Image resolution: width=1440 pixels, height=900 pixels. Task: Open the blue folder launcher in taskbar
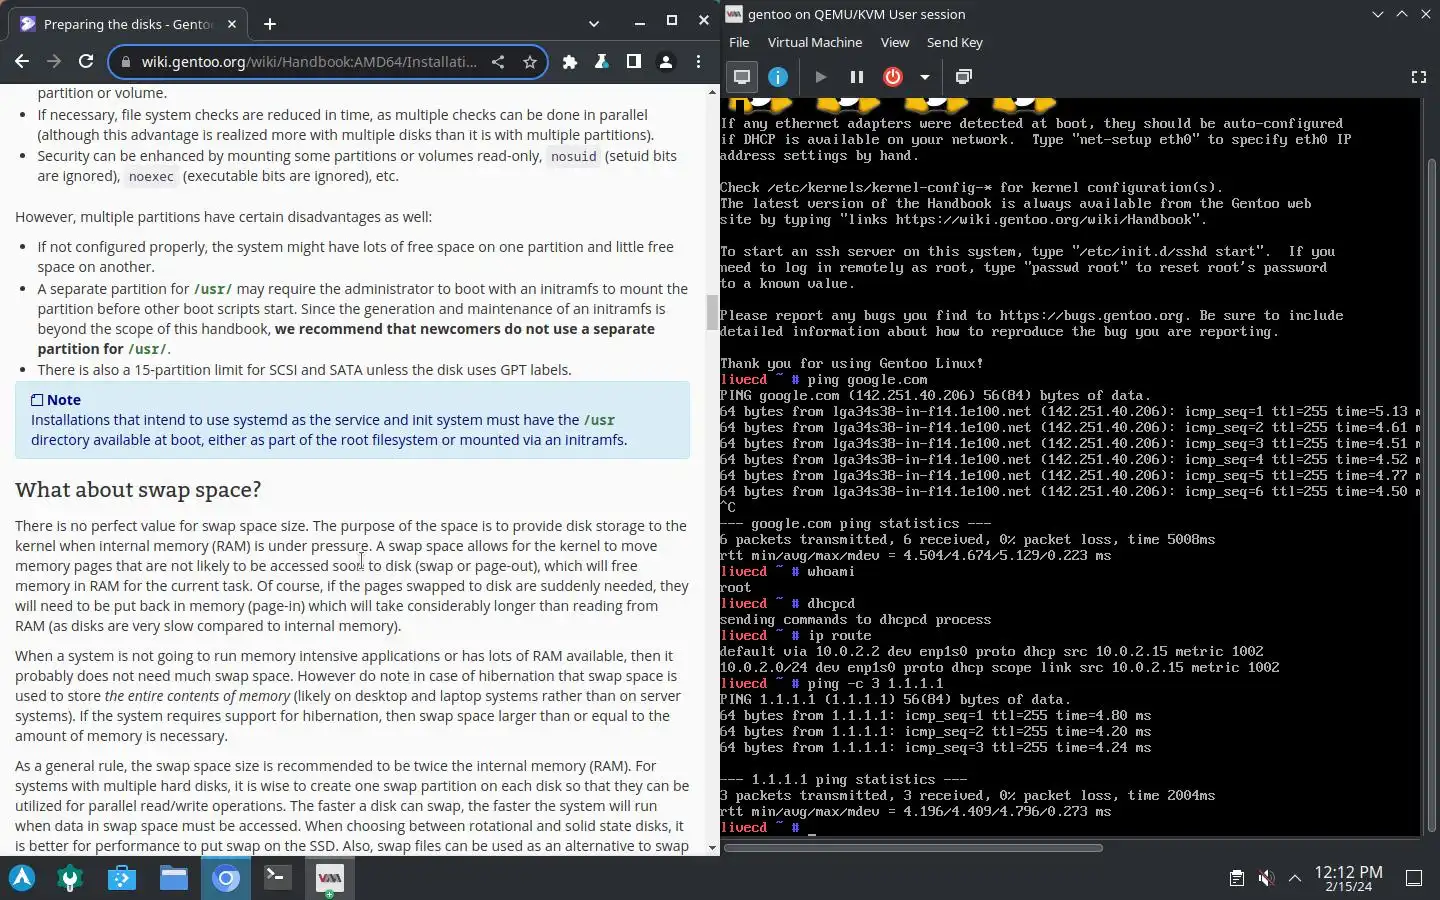click(122, 878)
